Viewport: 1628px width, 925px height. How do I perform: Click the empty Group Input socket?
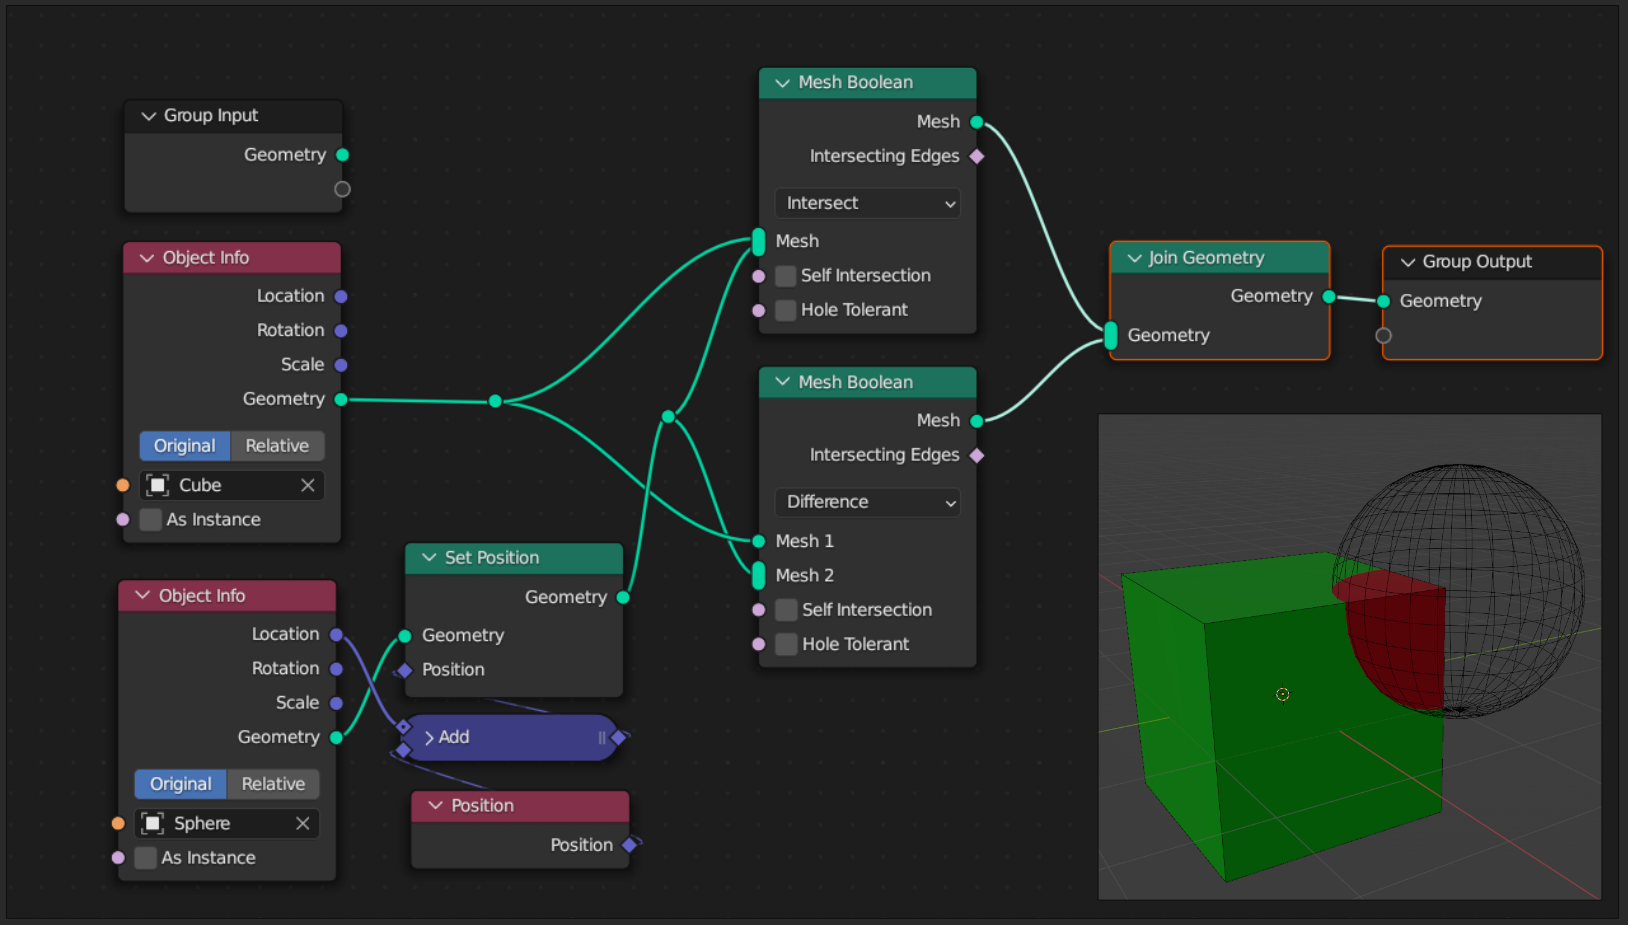point(342,189)
